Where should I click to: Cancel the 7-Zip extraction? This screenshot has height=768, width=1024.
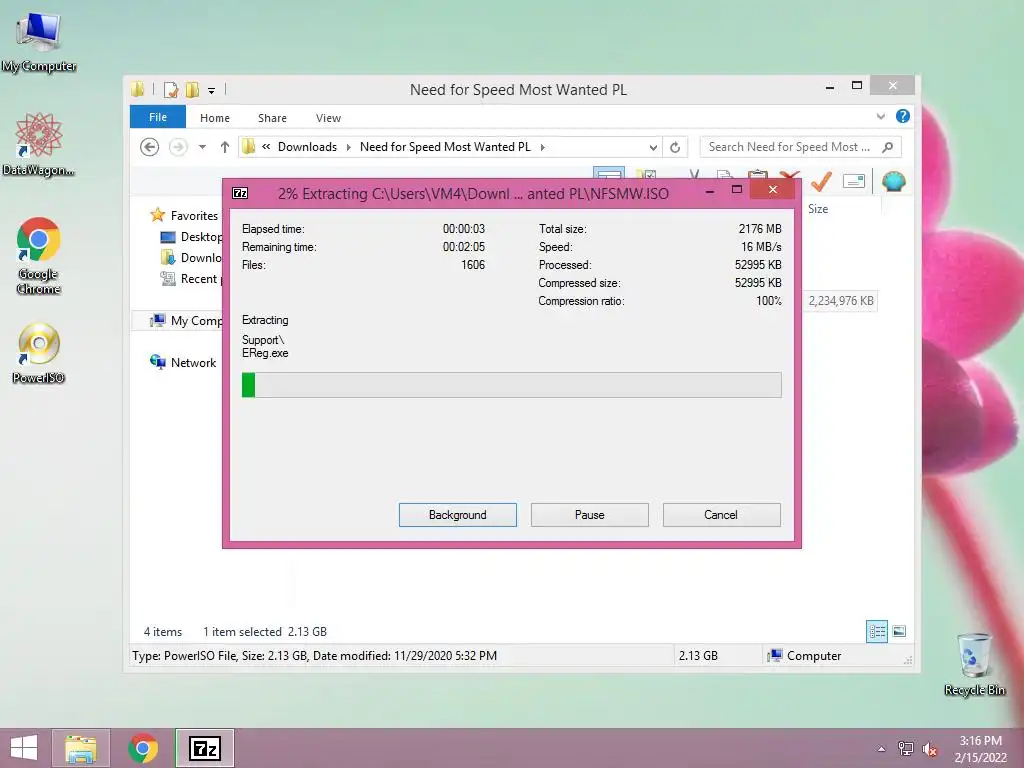pos(721,515)
